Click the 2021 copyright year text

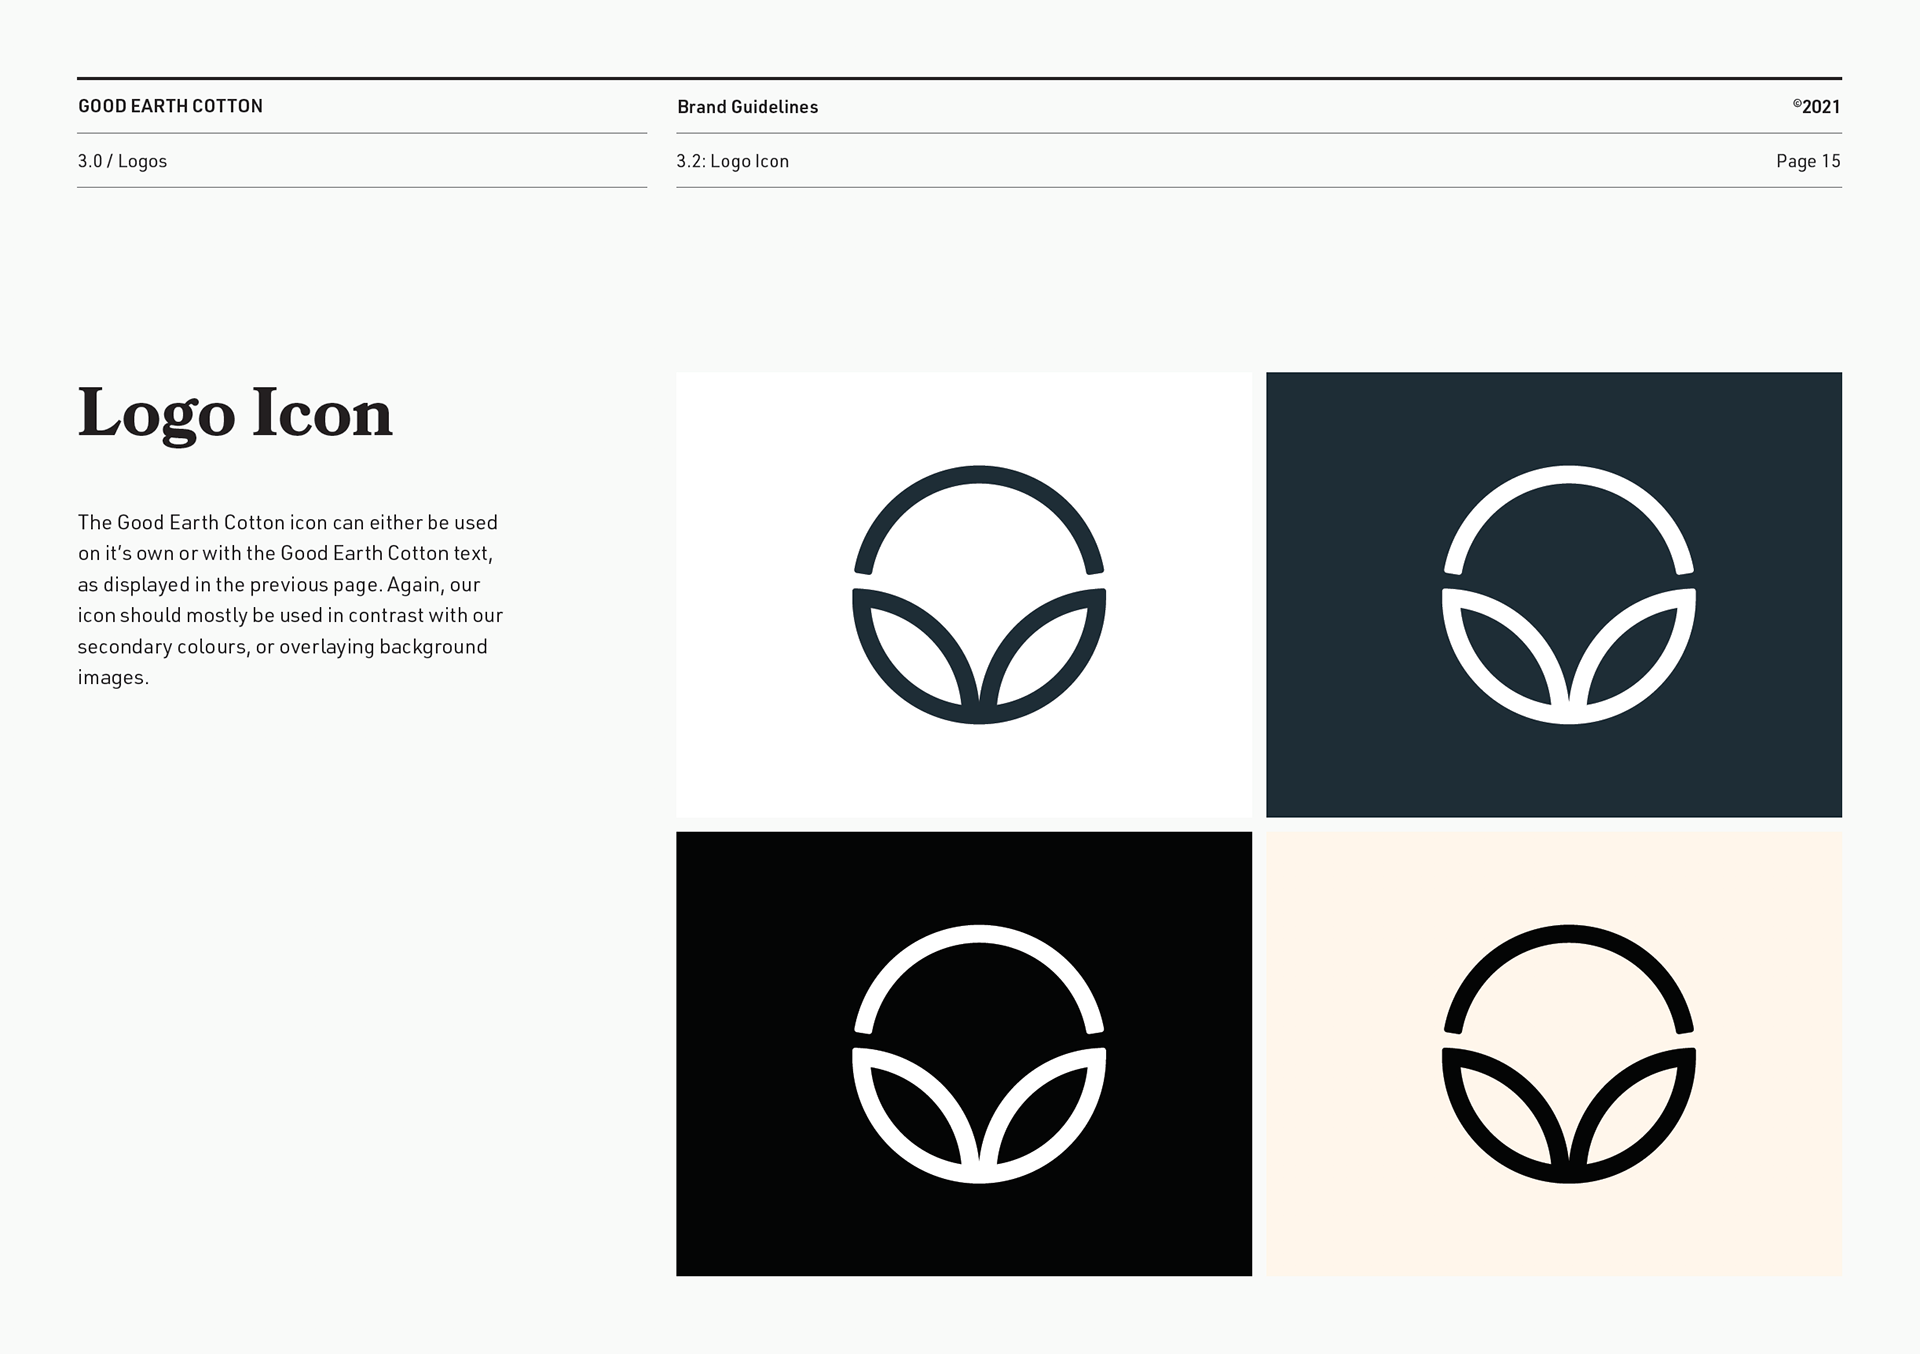(1821, 107)
